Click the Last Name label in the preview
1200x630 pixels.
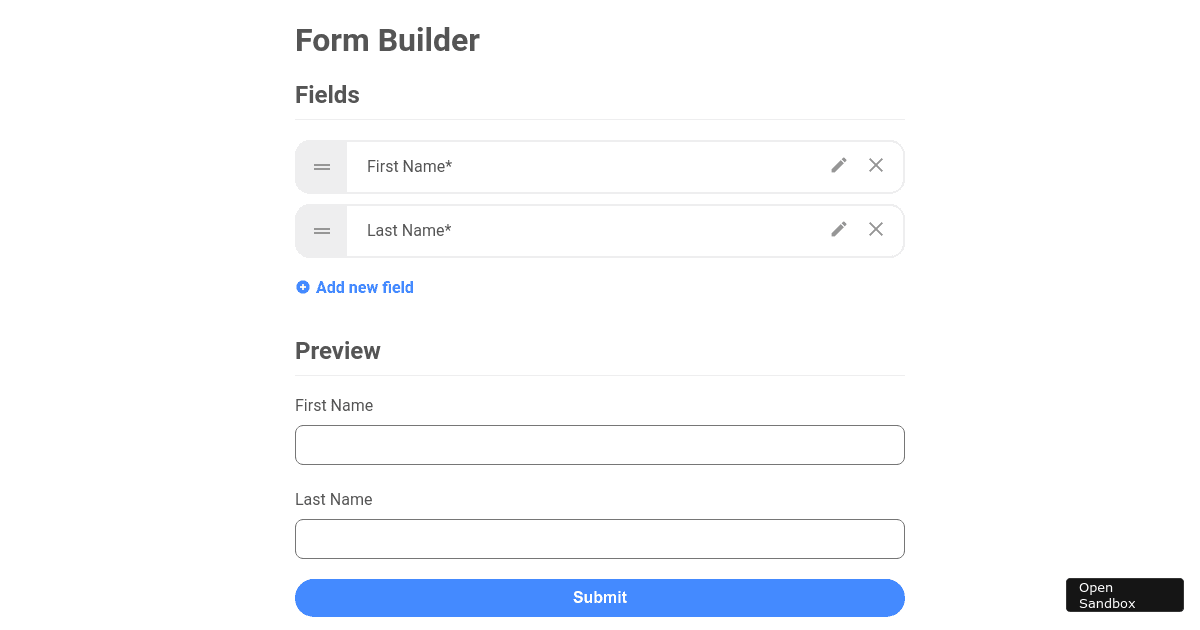(x=334, y=499)
